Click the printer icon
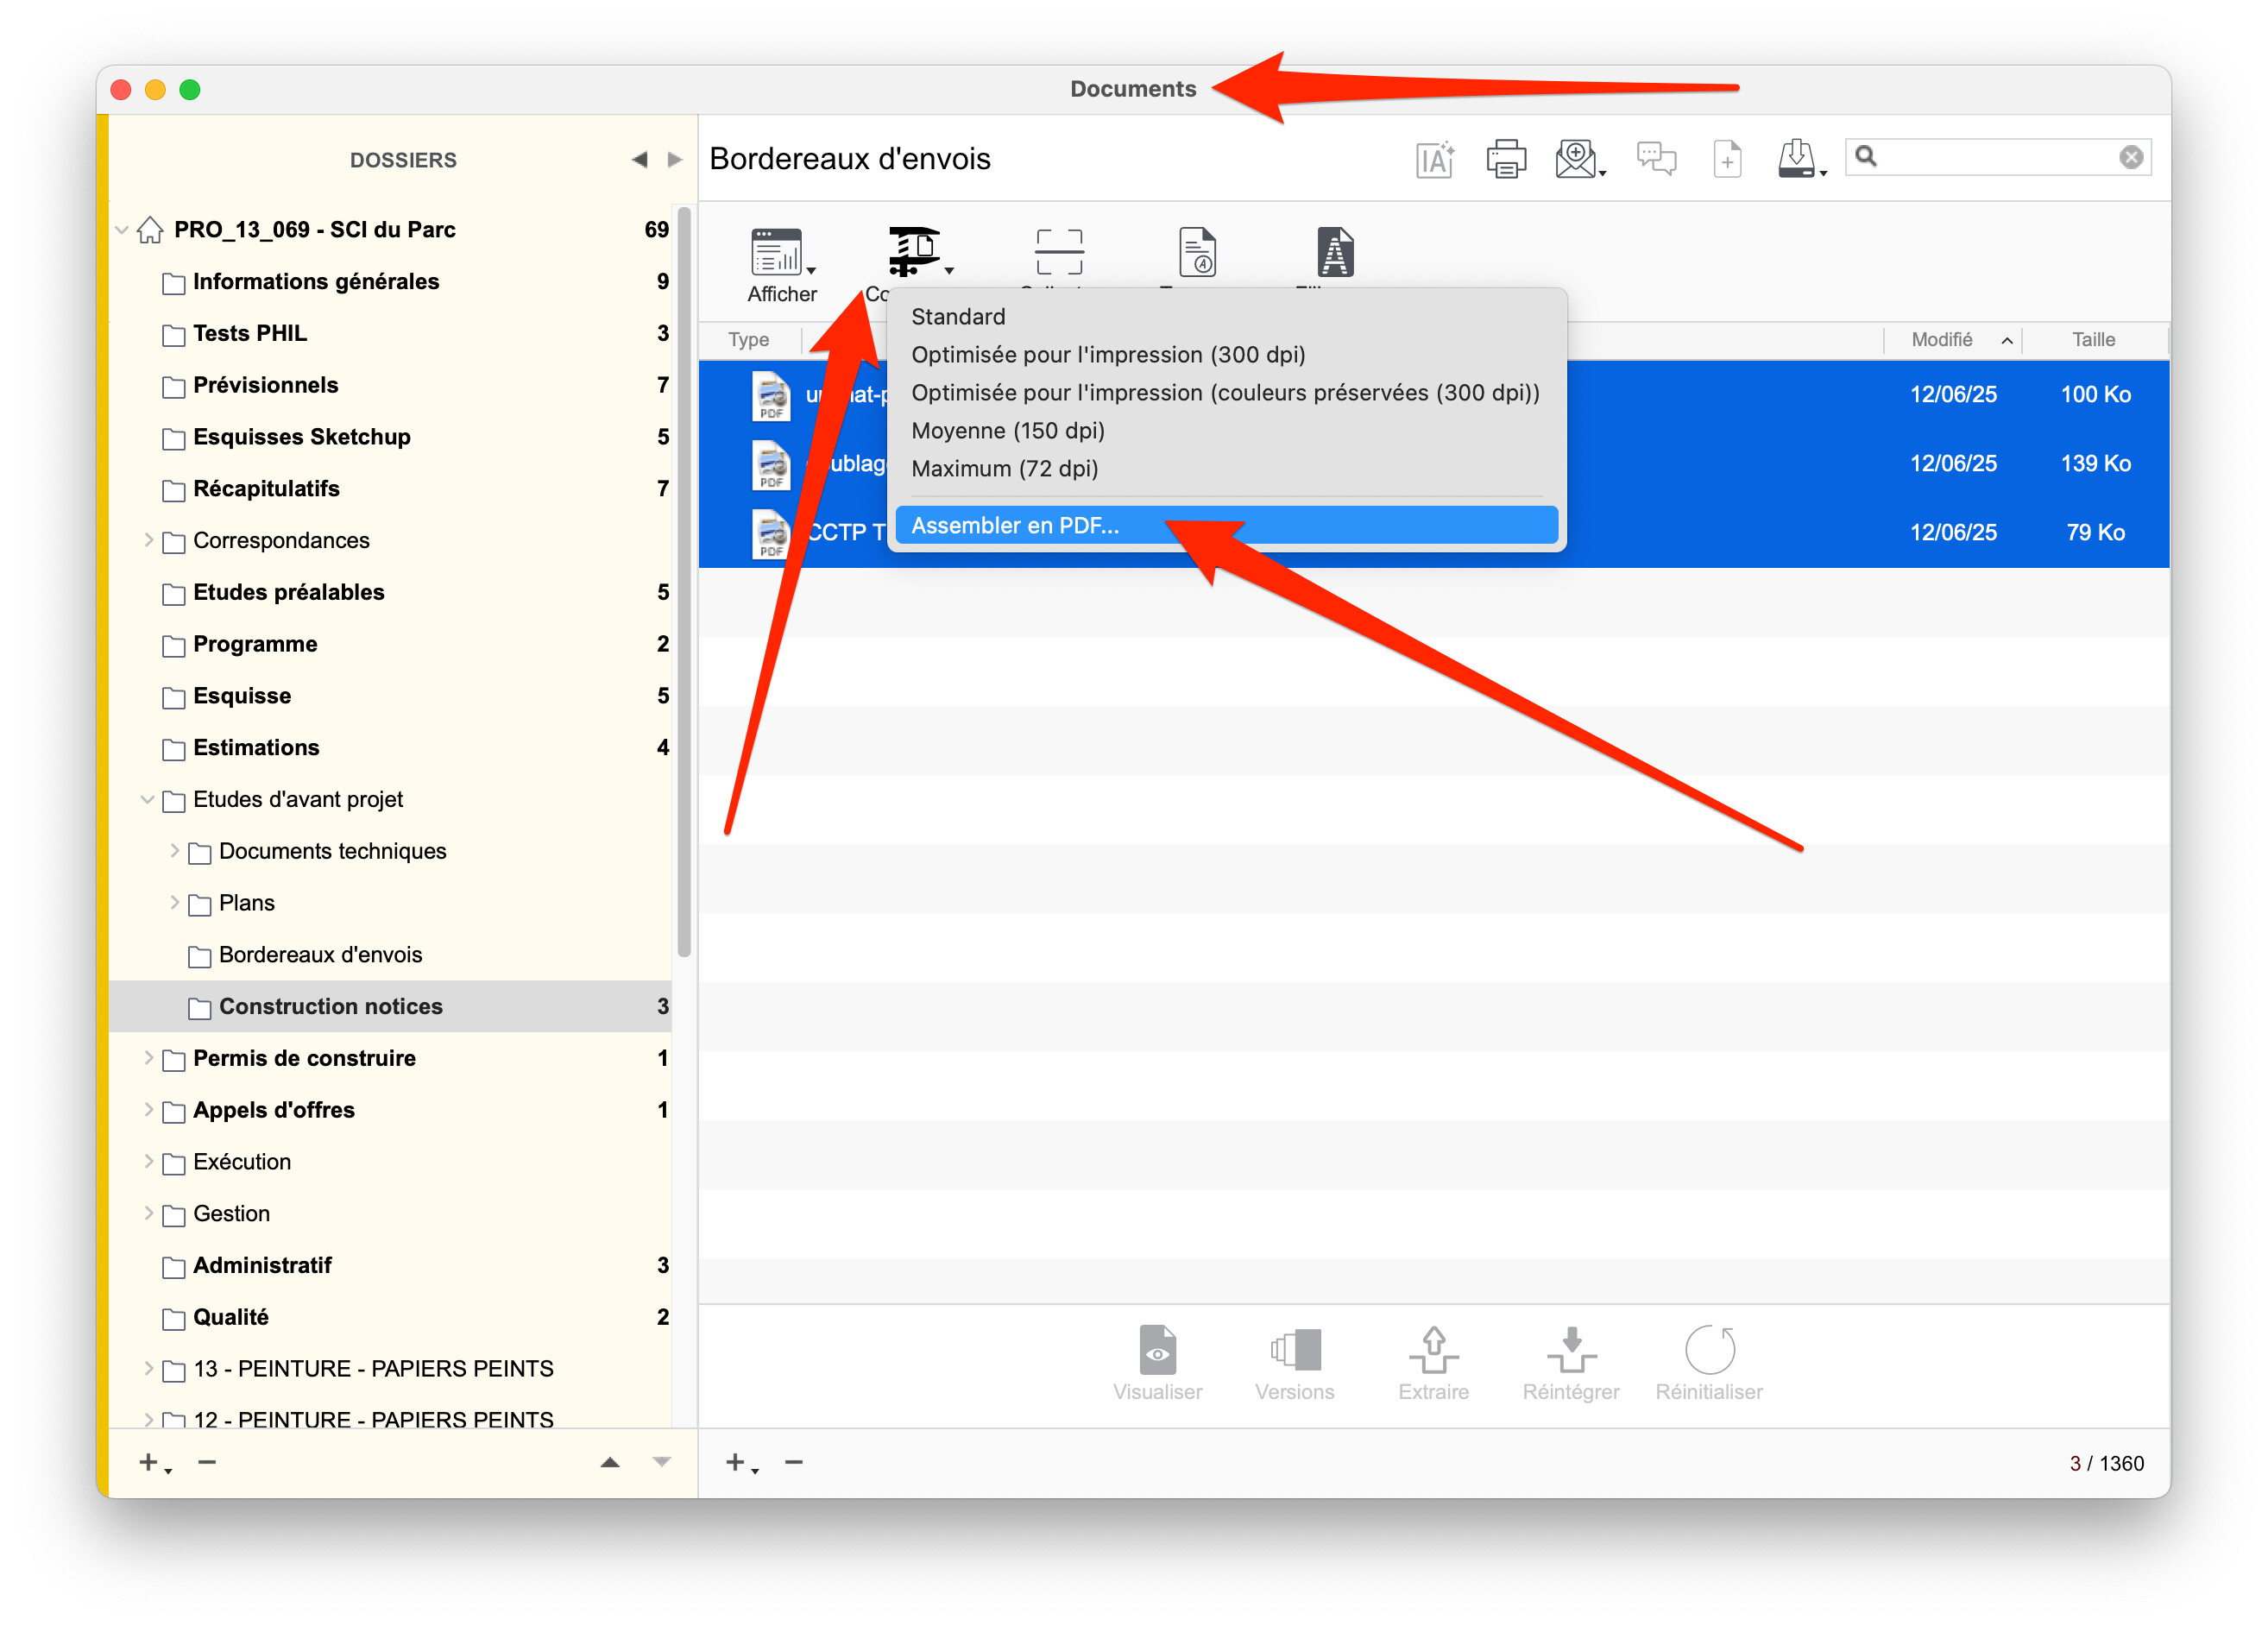The width and height of the screenshot is (2268, 1626). (1505, 159)
